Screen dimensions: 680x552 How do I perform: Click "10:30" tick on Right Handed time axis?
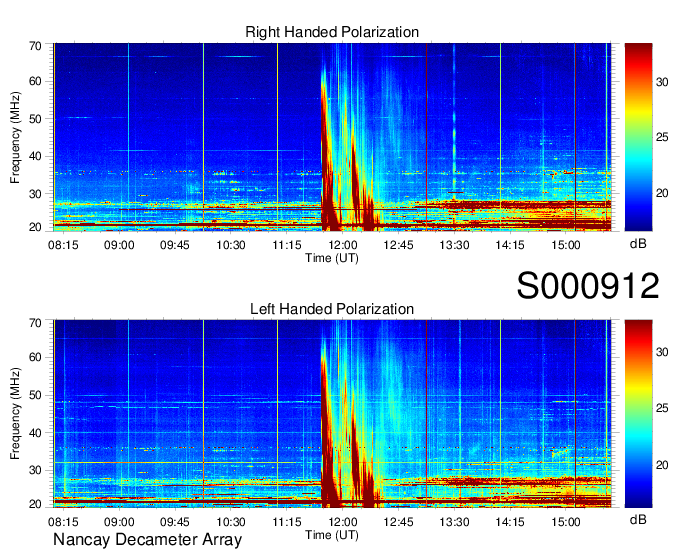click(x=231, y=245)
